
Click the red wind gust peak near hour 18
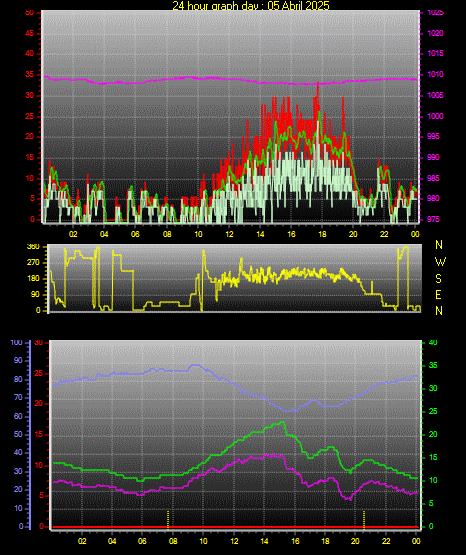[318, 87]
